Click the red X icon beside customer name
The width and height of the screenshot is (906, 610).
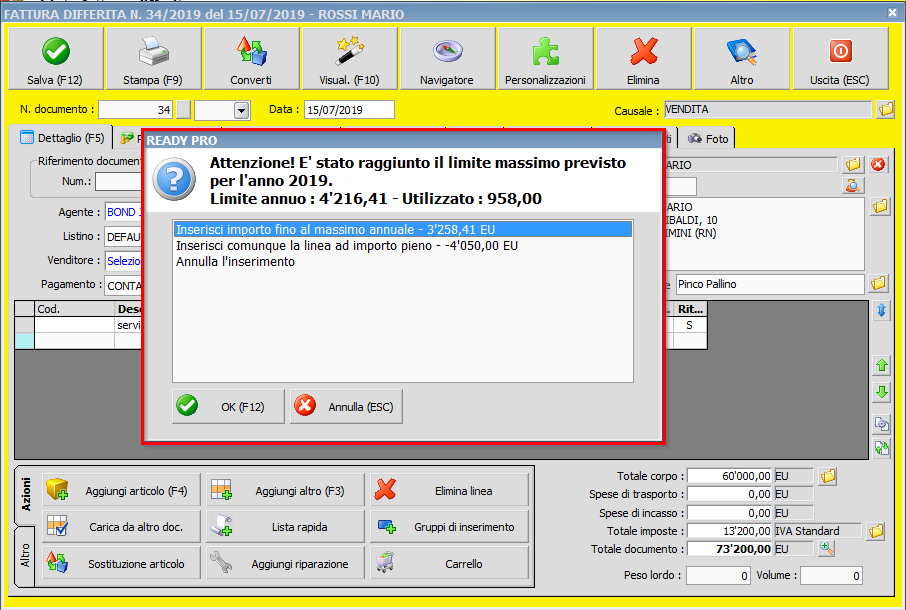coord(878,165)
